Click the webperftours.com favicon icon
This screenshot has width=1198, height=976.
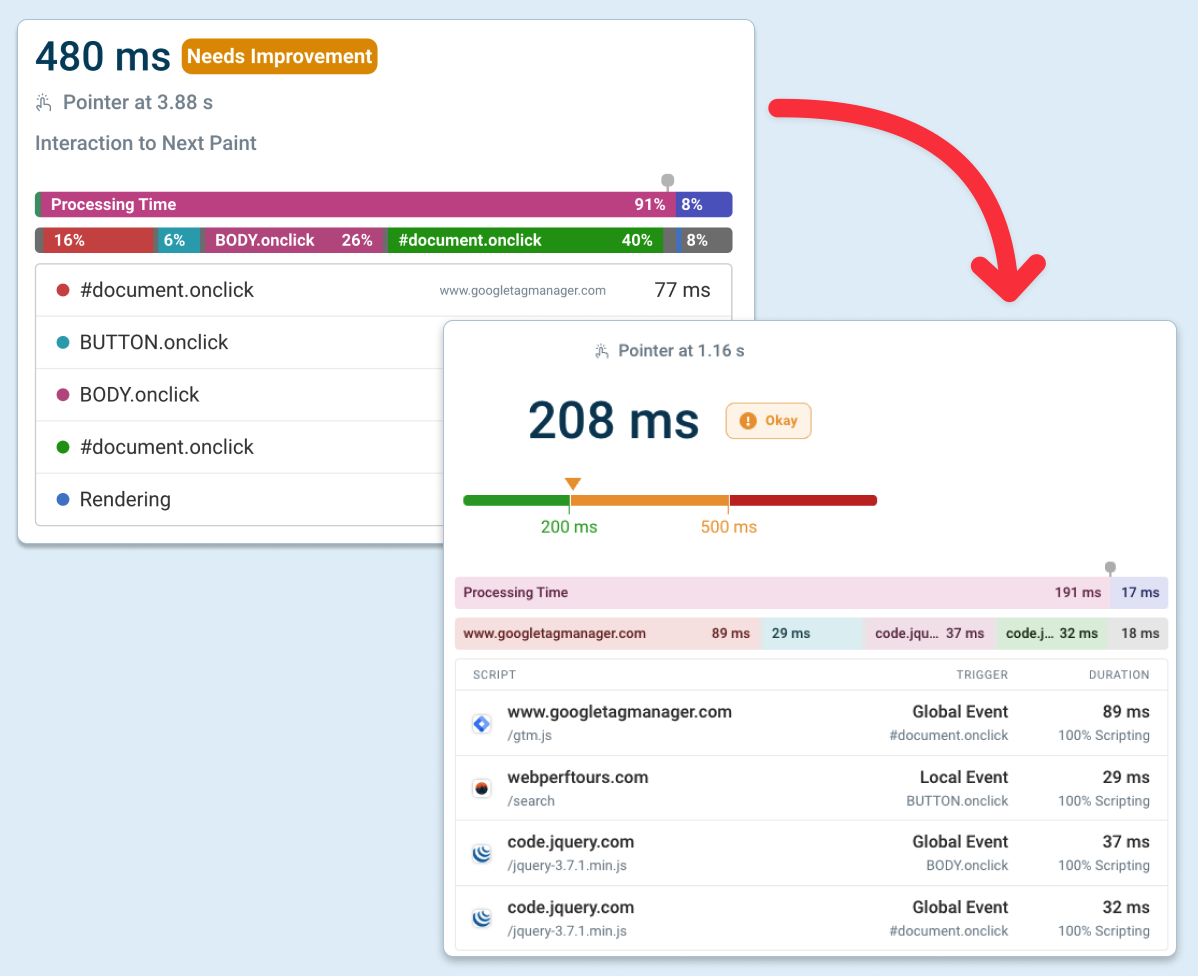coord(482,789)
